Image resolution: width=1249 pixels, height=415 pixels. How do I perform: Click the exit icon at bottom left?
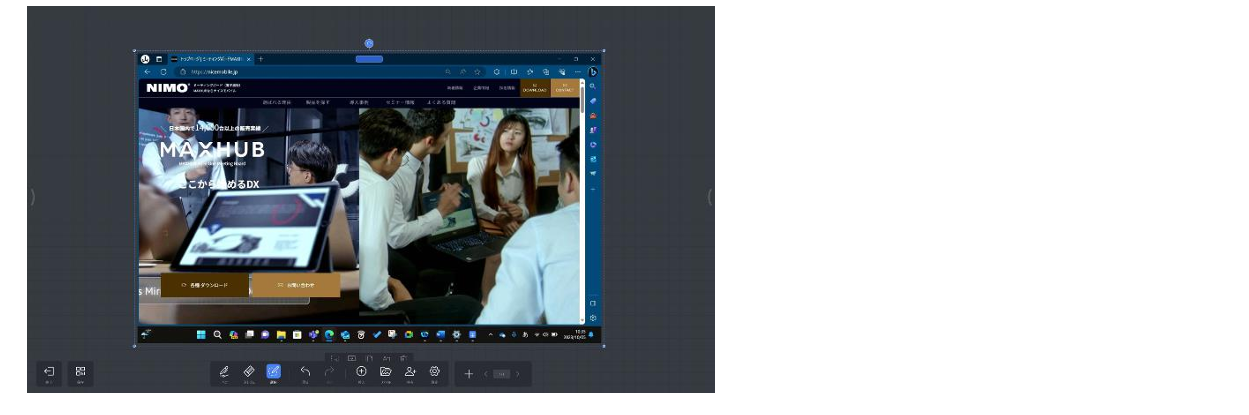coord(49,371)
